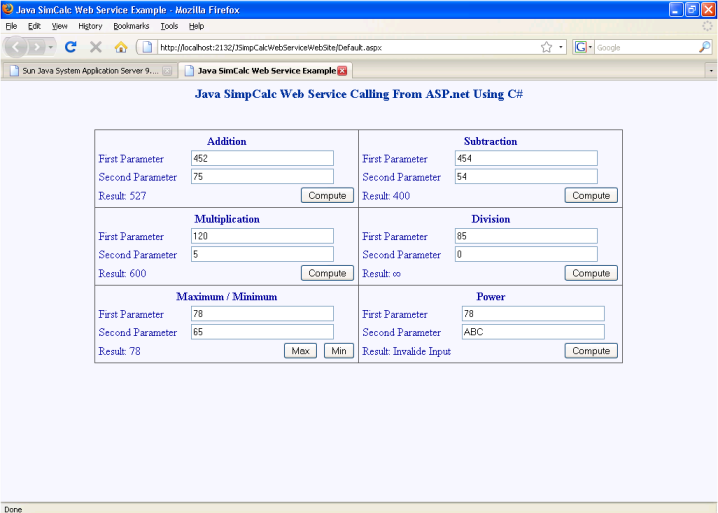Screen dimensions: 718x513
Task: Close the Java SimCalc tab
Action: 343,71
